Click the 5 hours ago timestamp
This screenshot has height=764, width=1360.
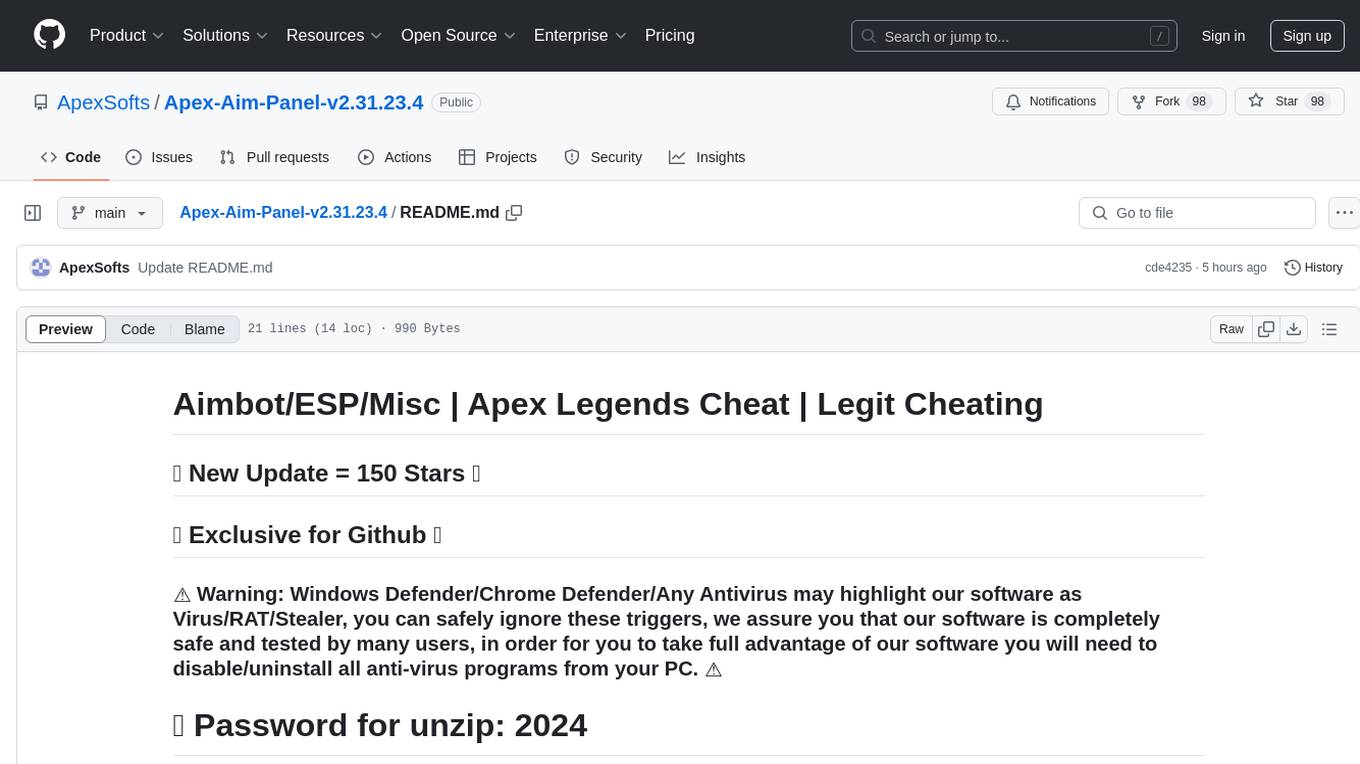1234,267
